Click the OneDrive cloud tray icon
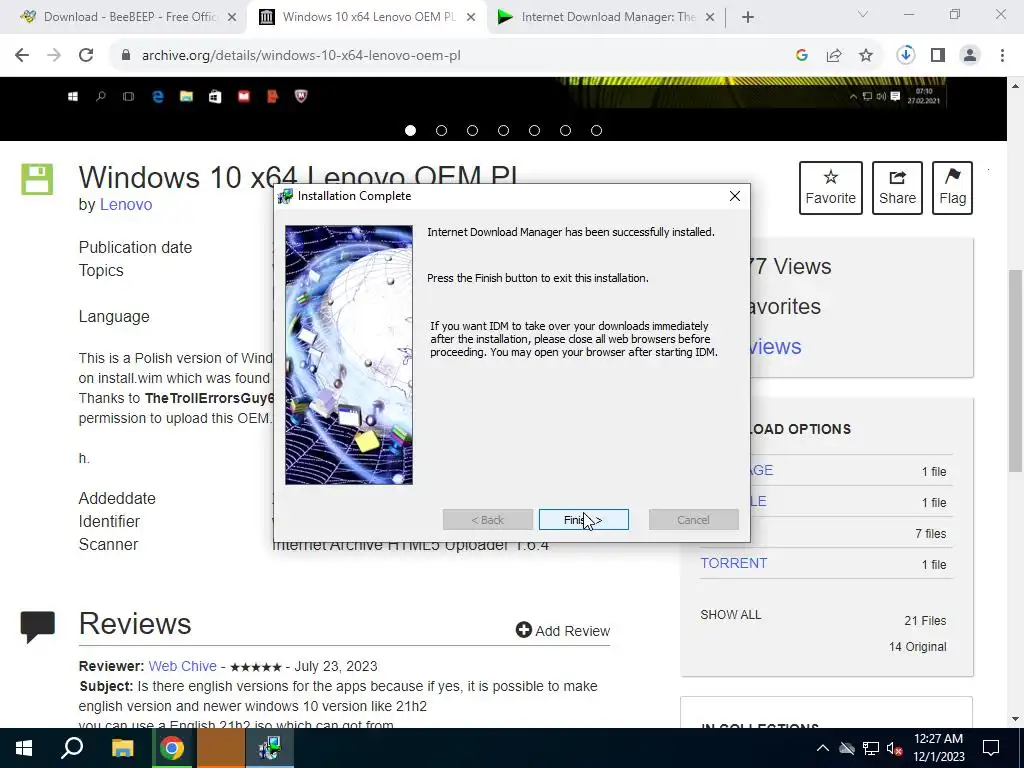The image size is (1024, 768). [847, 748]
